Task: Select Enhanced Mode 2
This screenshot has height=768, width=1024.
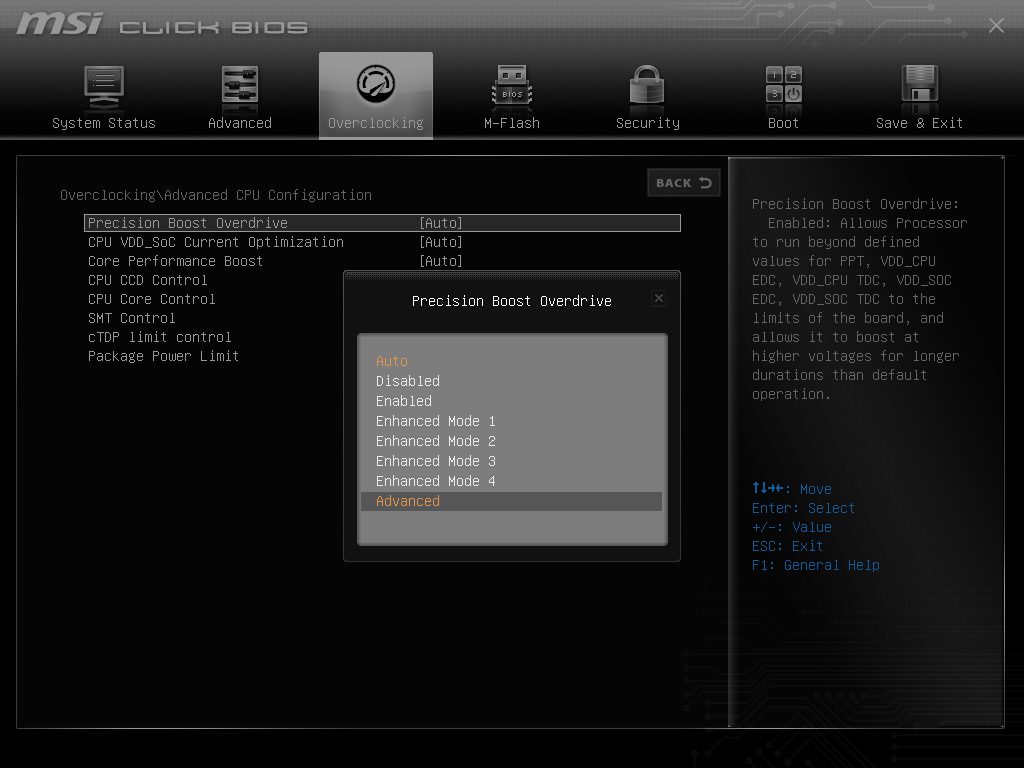Action: (436, 441)
